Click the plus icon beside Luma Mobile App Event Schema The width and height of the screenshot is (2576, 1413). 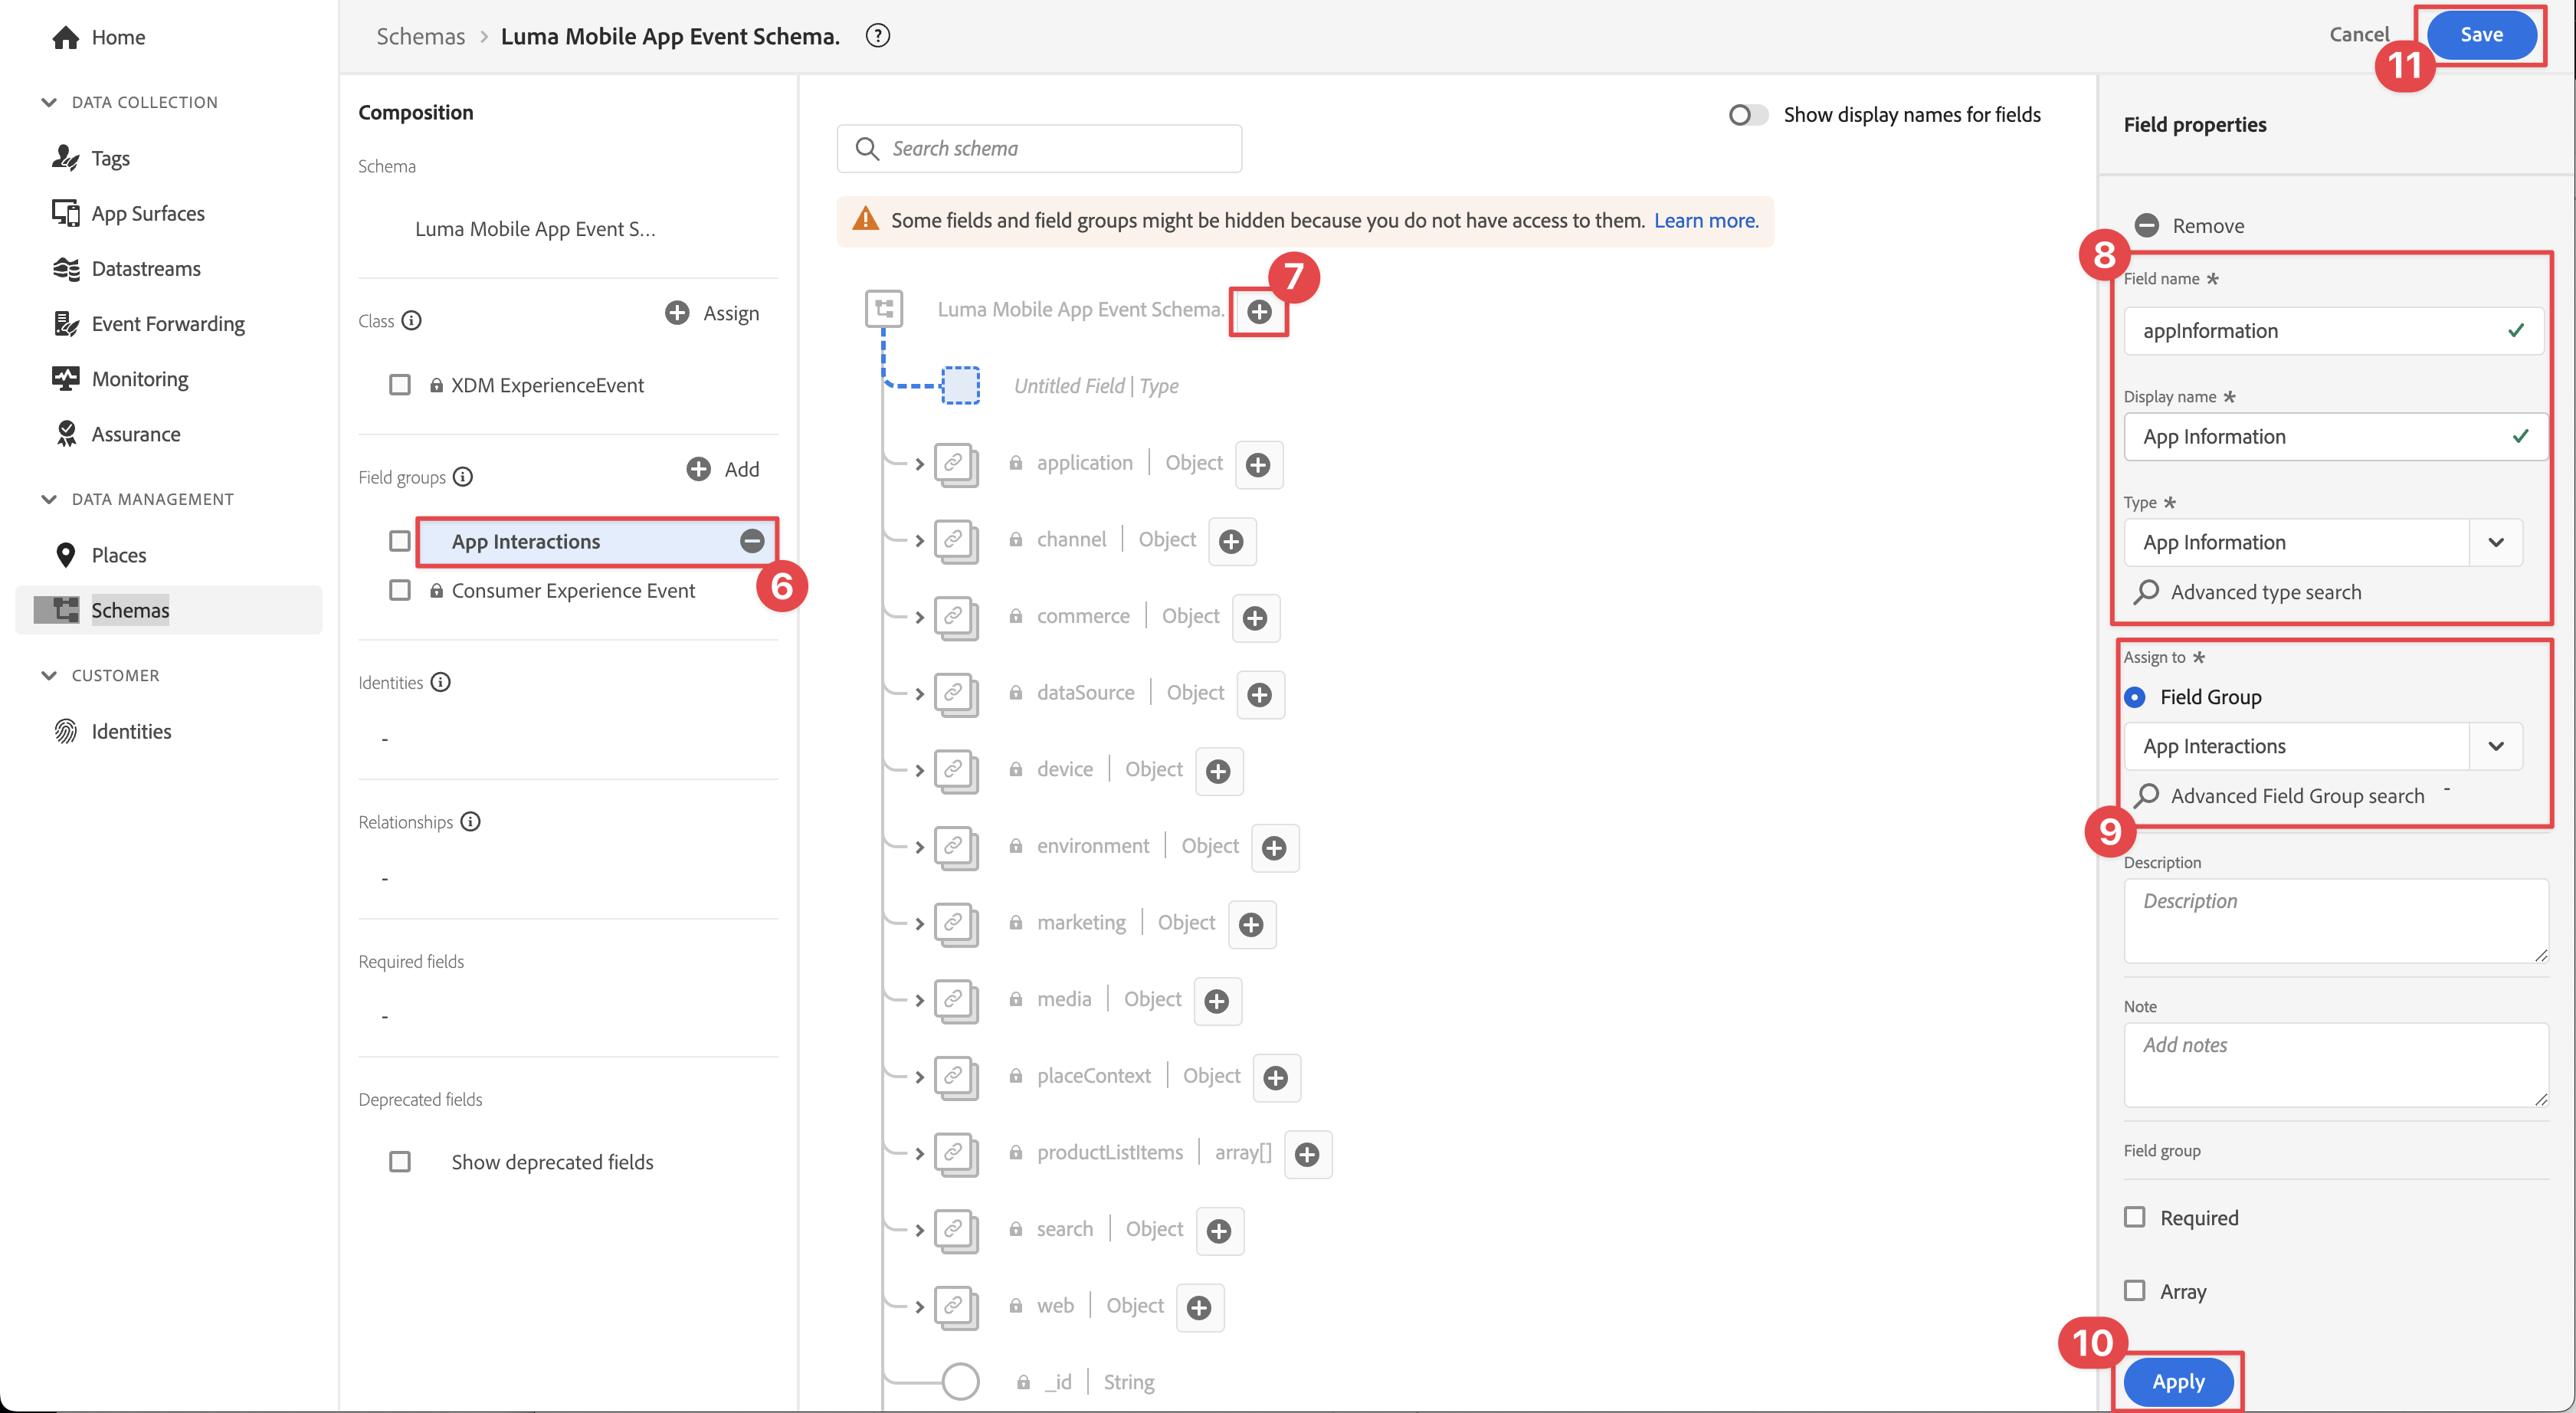1259,312
